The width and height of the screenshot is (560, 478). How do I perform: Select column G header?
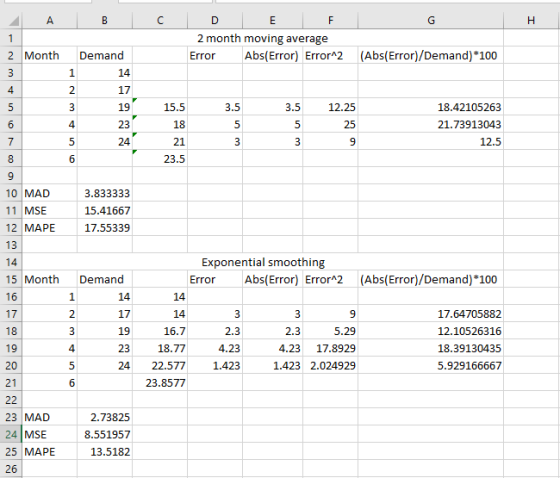pyautogui.click(x=431, y=21)
